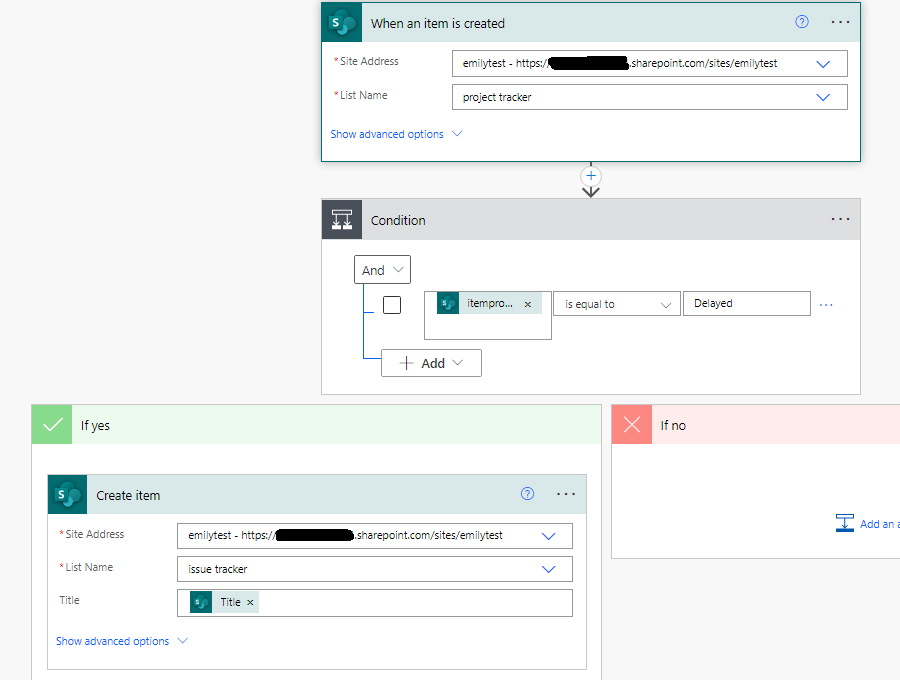Click the If yes checkmark icon

click(52, 425)
